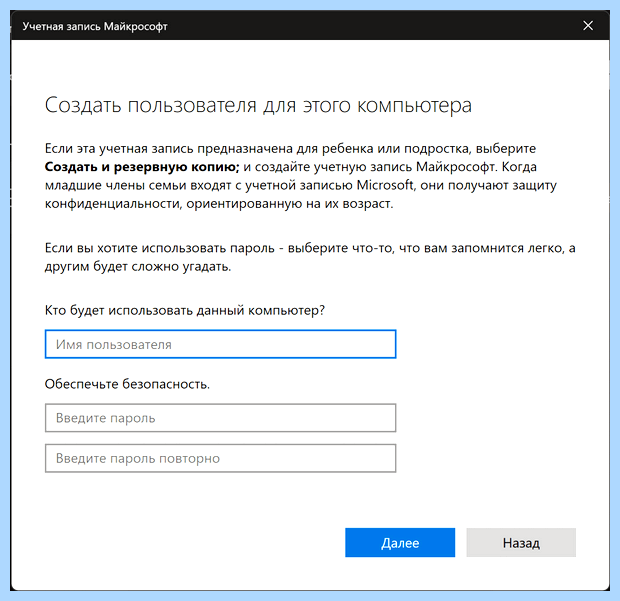This screenshot has width=620, height=601.
Task: Continue with the Далее button
Action: (400, 542)
